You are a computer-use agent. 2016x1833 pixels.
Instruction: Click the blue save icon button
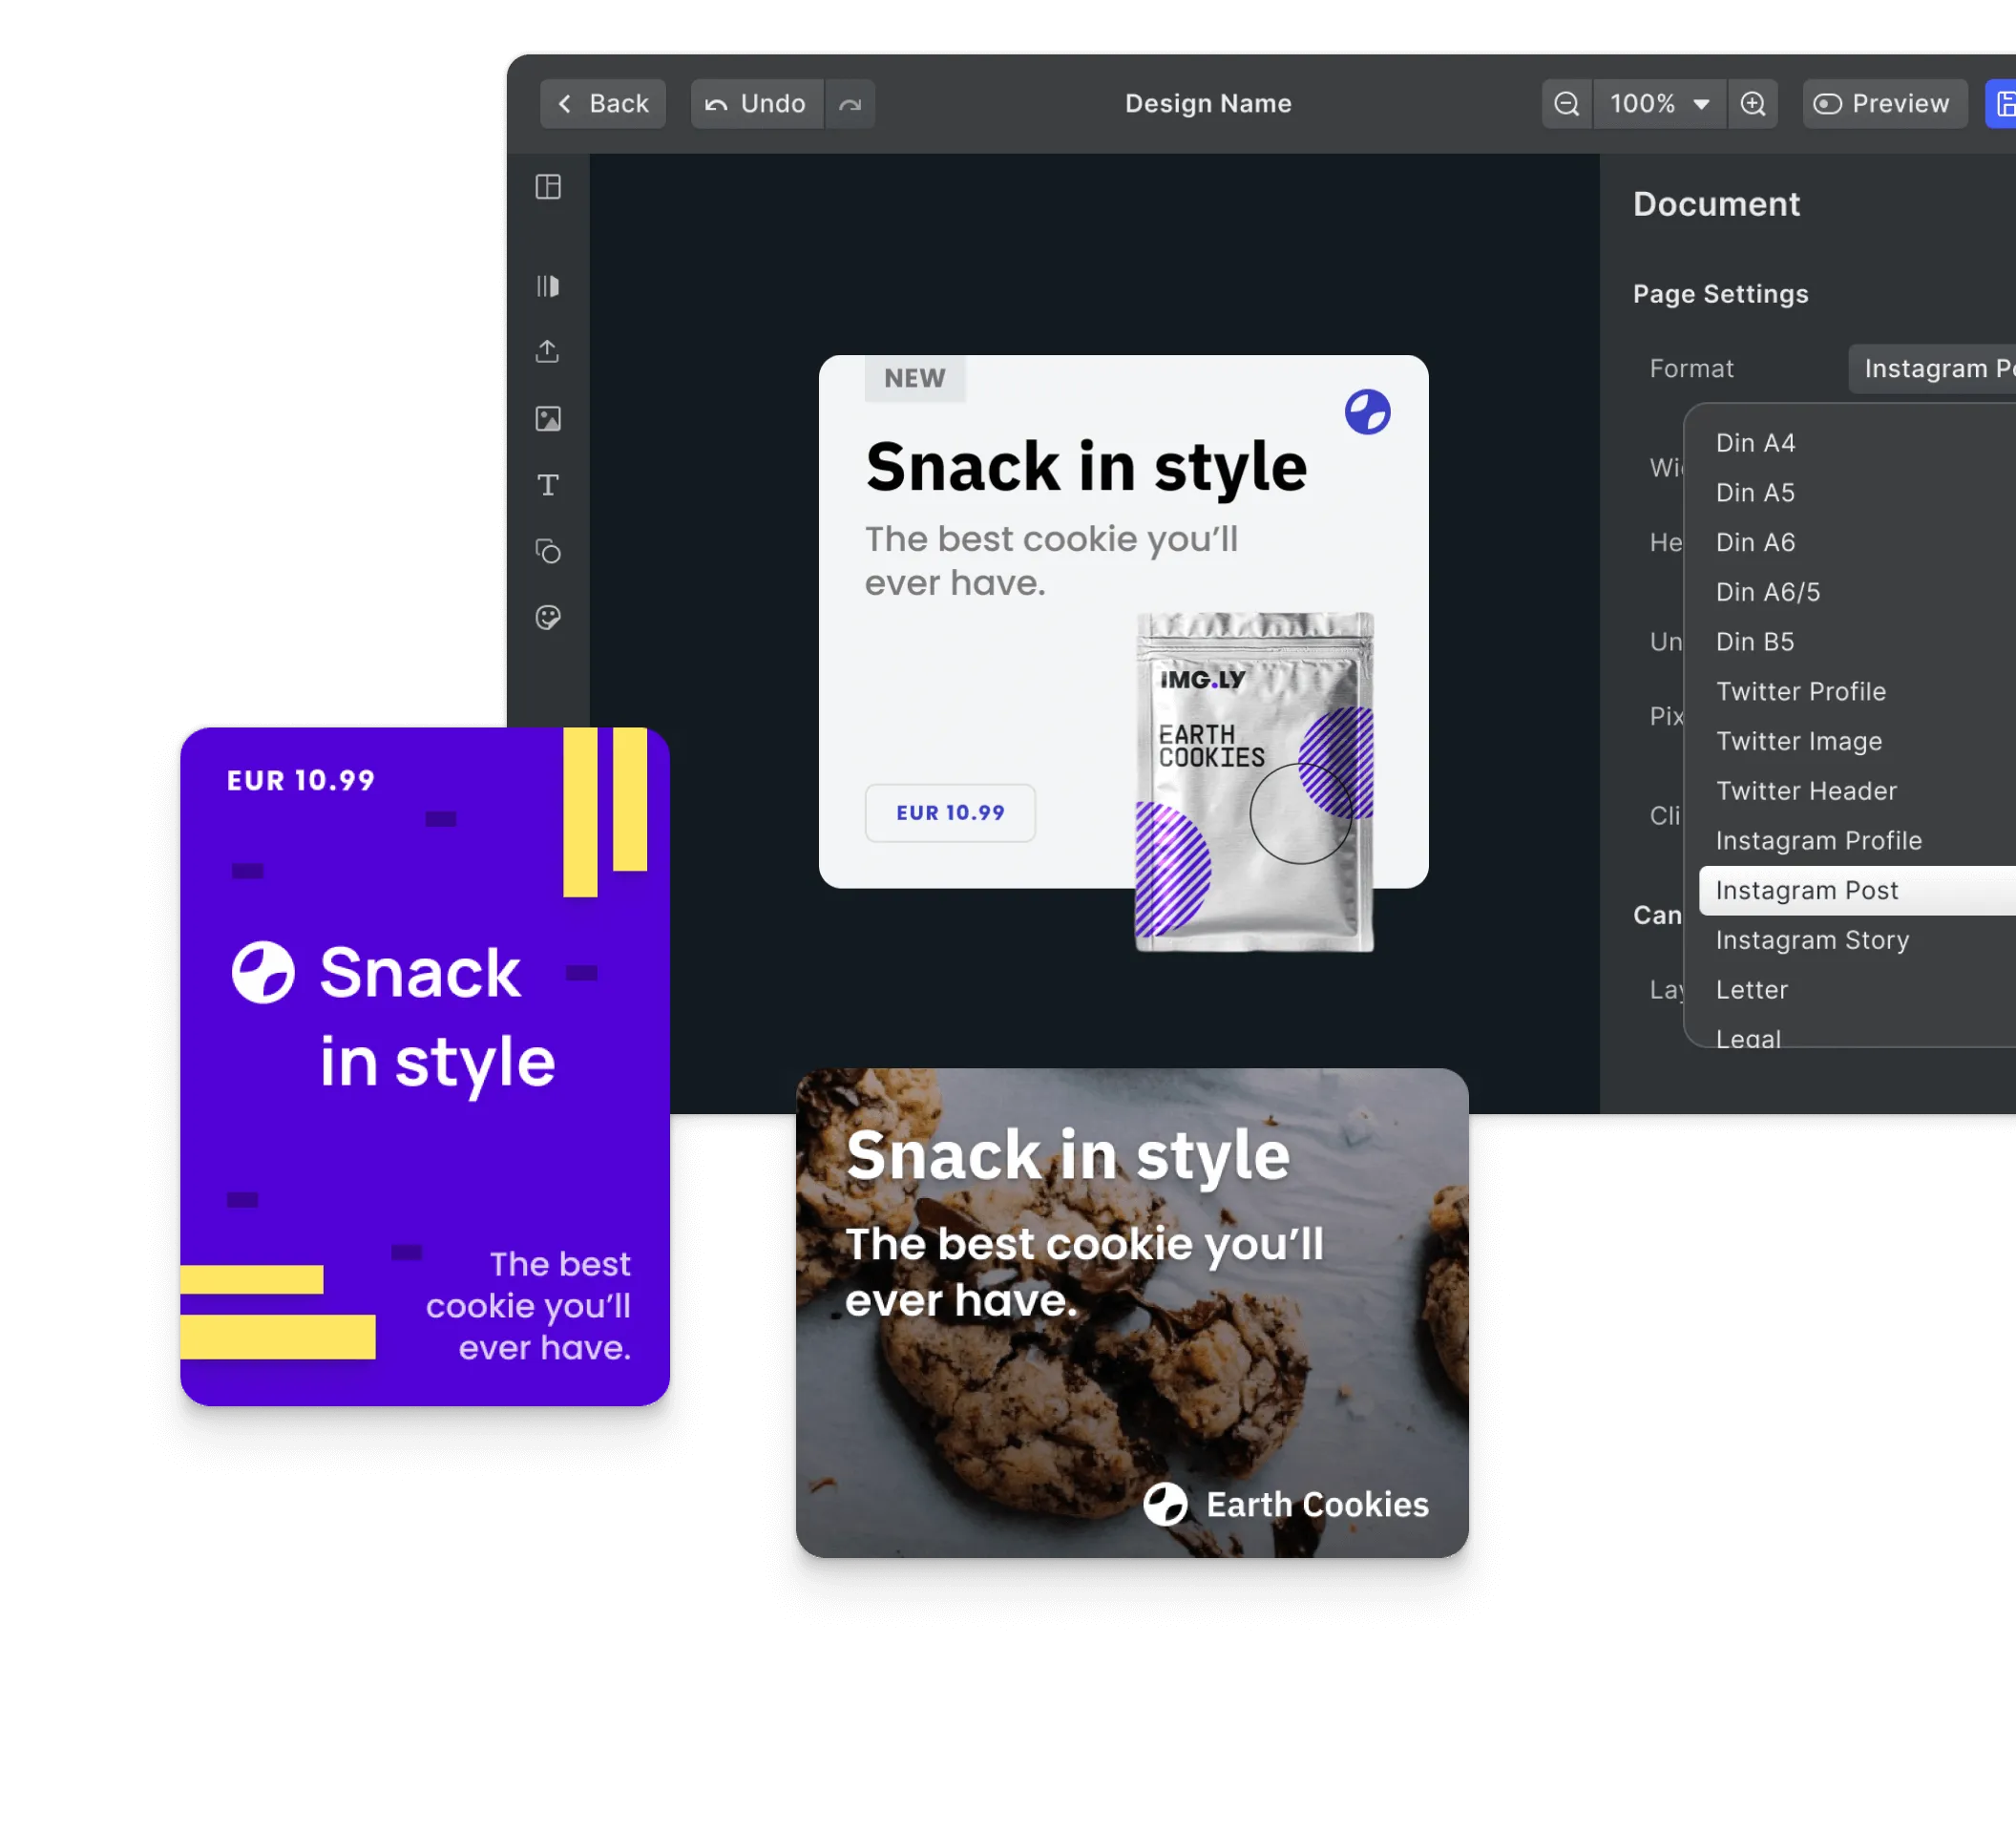(x=2001, y=103)
